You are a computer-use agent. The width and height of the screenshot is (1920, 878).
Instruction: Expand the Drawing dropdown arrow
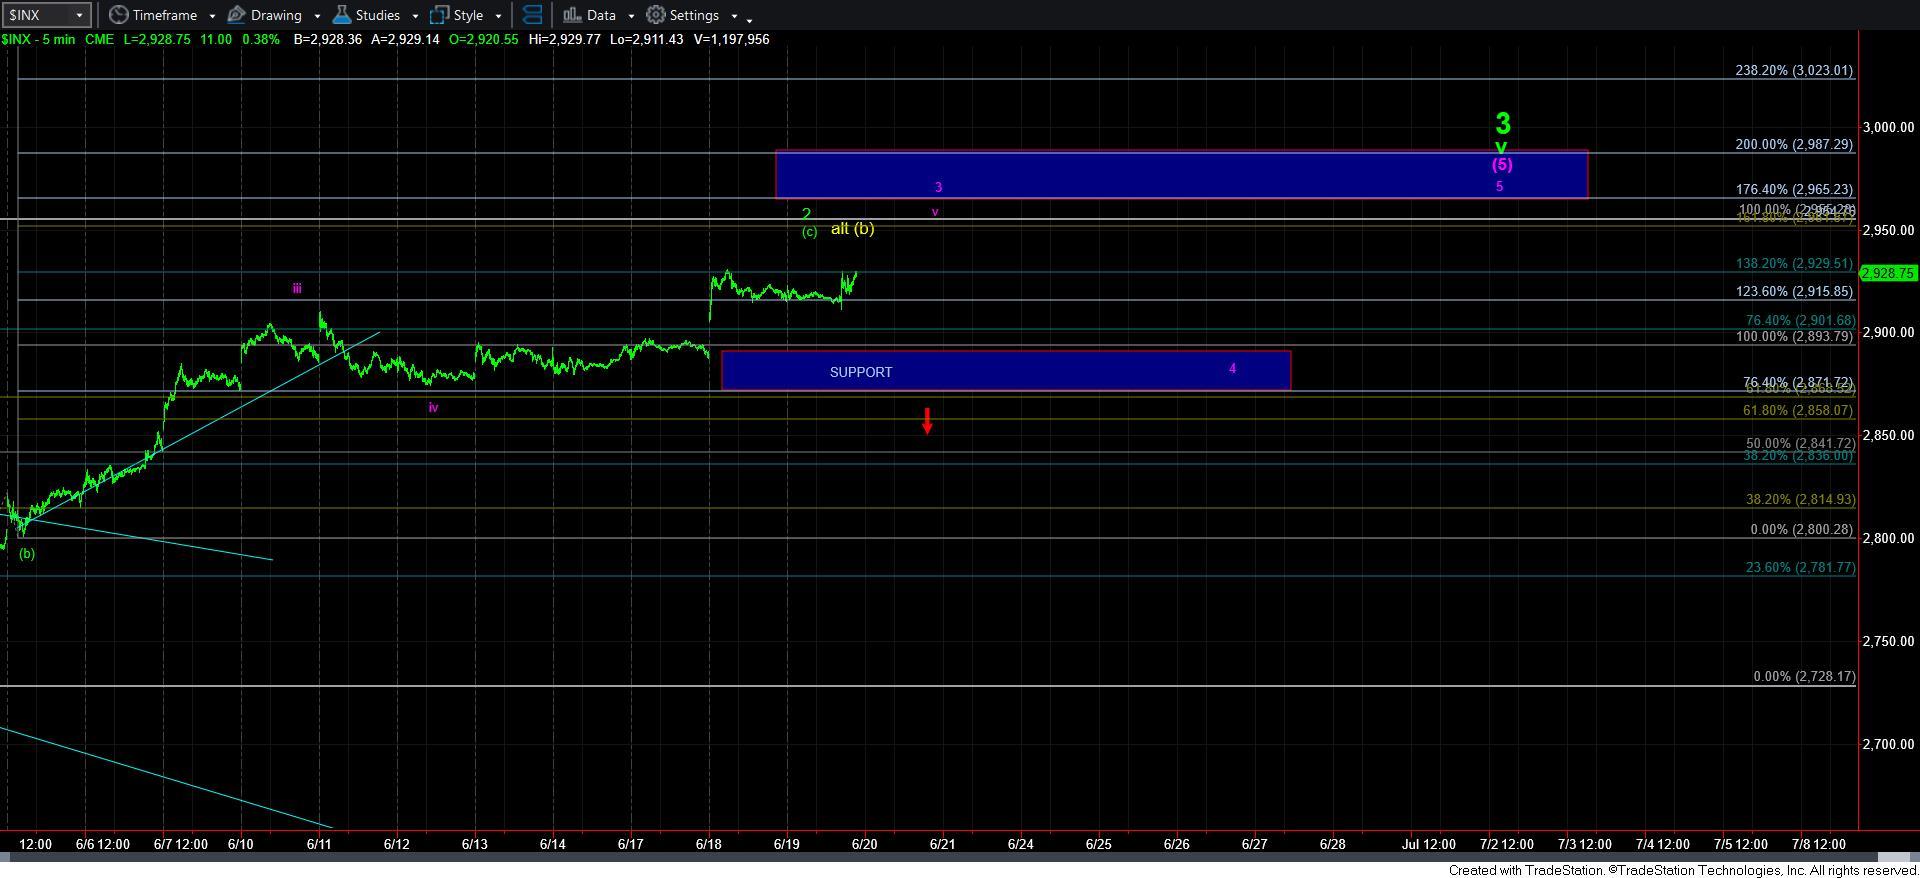(317, 16)
